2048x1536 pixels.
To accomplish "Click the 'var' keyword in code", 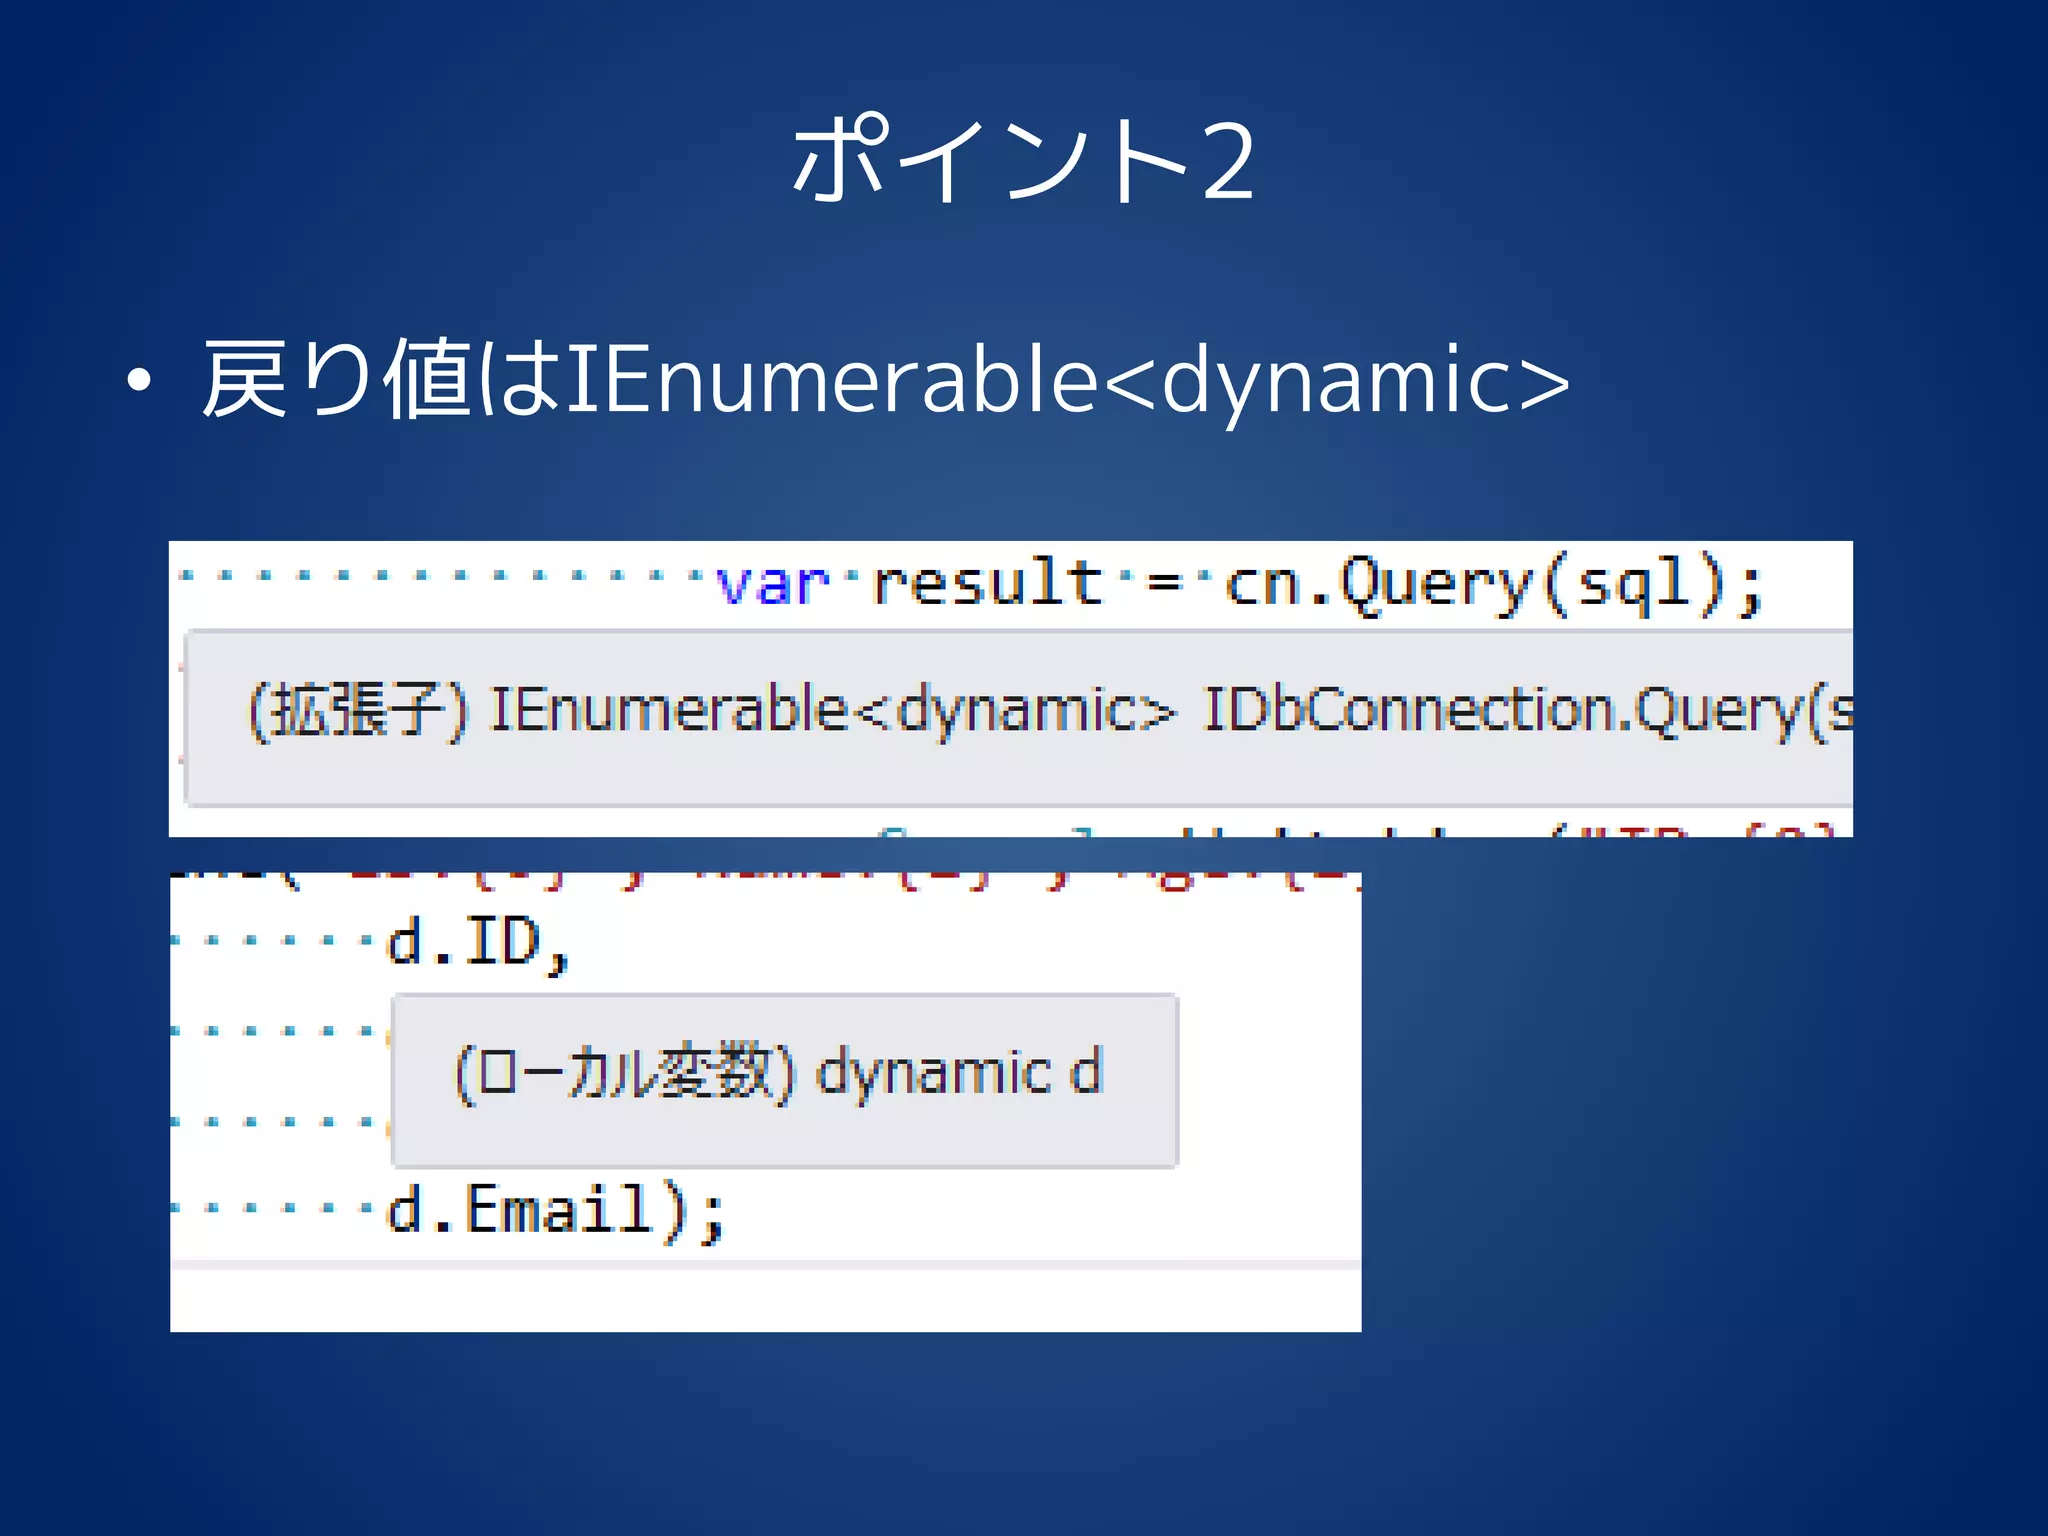I will pos(772,584).
